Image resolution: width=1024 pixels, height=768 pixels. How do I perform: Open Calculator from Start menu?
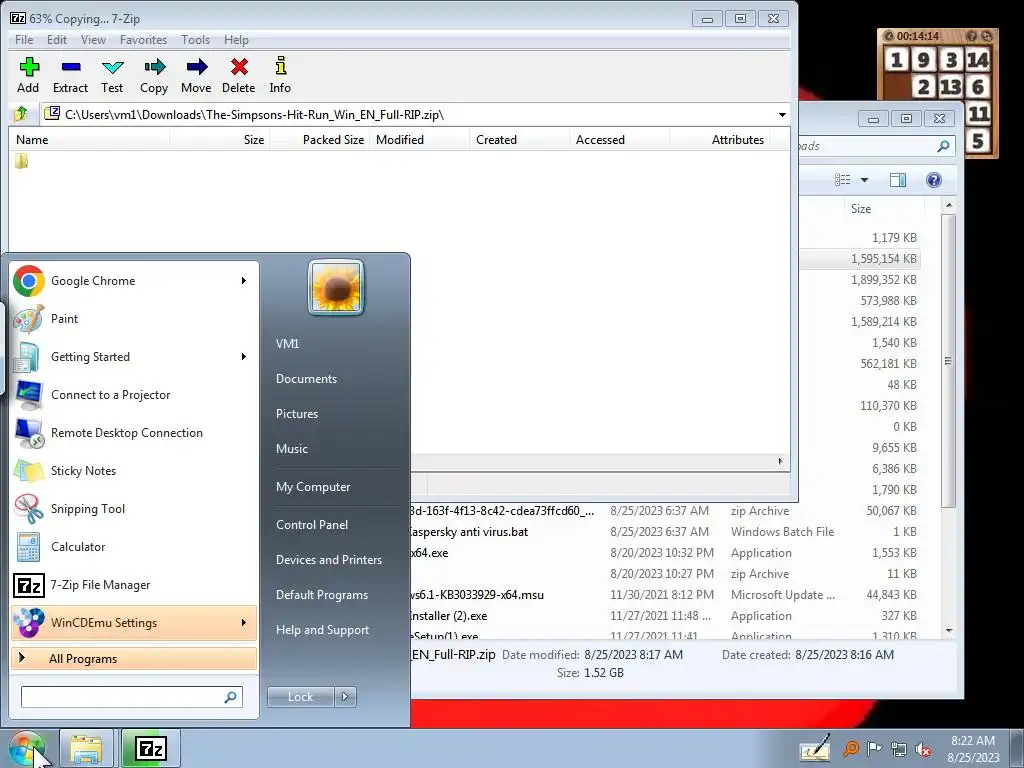click(x=134, y=547)
